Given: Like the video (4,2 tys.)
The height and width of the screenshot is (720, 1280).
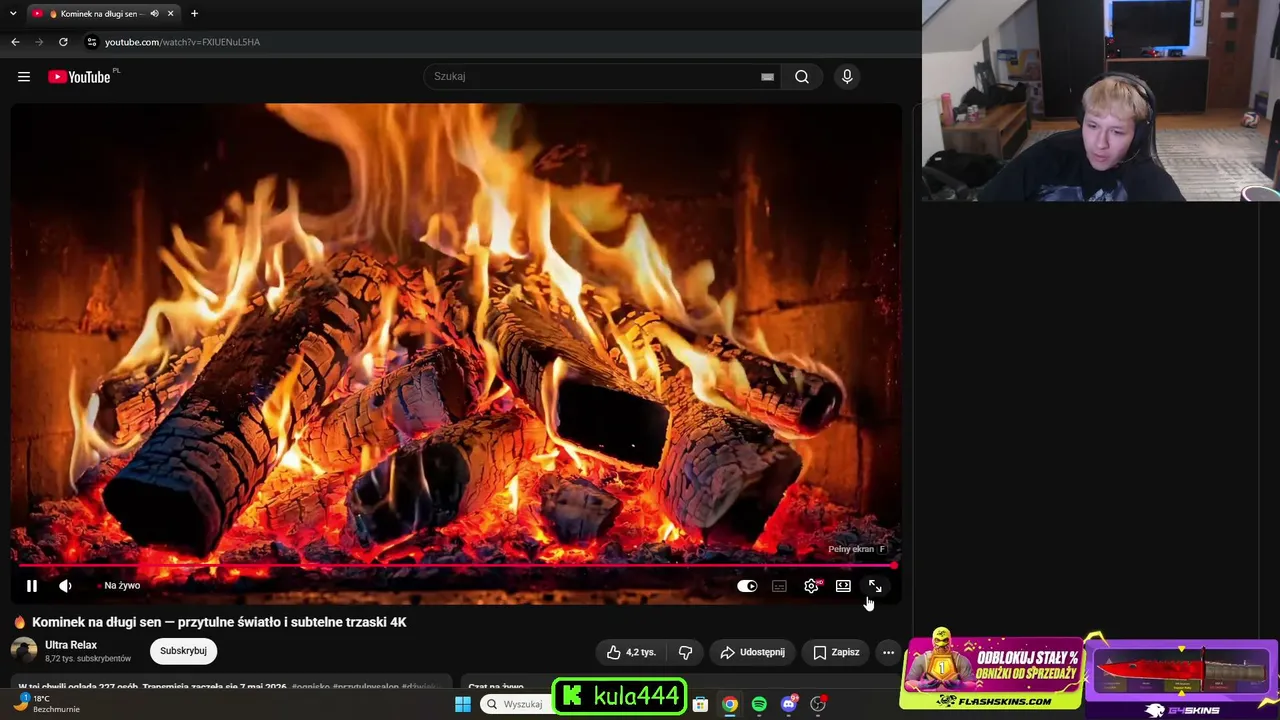Looking at the screenshot, I should 631,652.
